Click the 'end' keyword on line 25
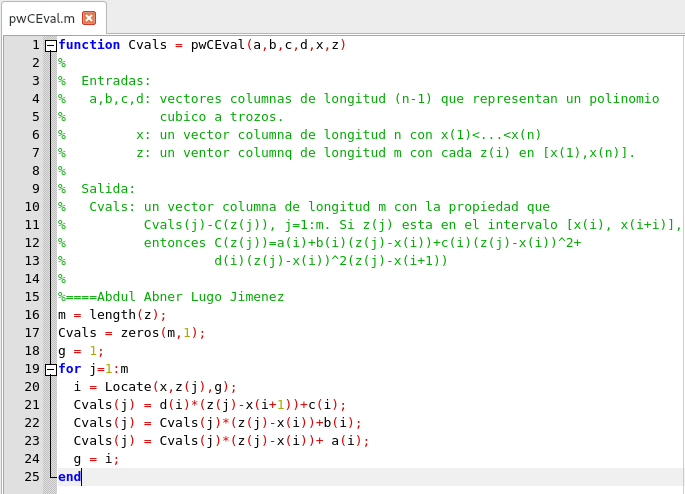The height and width of the screenshot is (494, 685). click(x=69, y=477)
